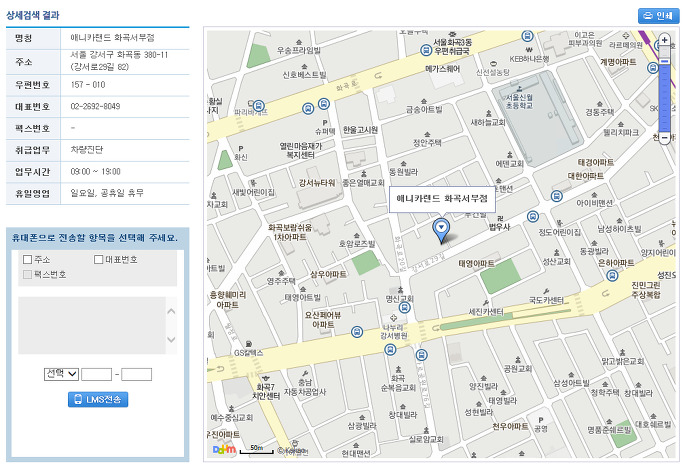Click the 일요일, 공휴일 휴무 holiday value

[x=107, y=193]
